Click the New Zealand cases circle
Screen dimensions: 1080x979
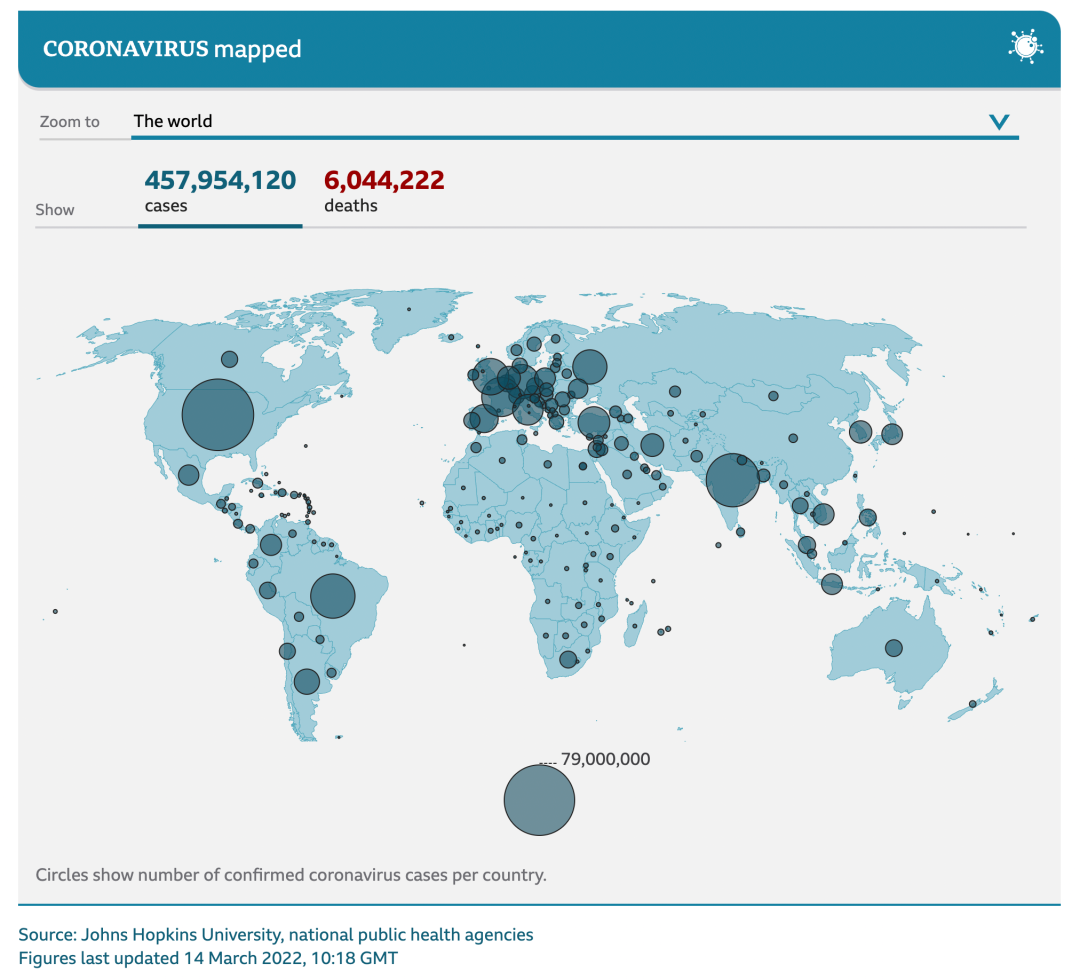[973, 704]
